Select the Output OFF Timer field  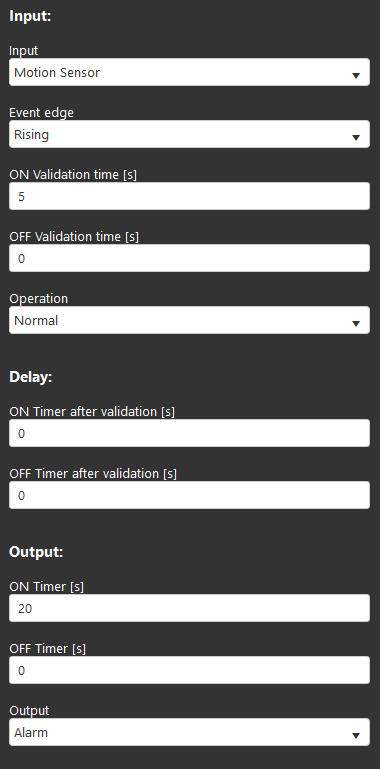coord(189,670)
